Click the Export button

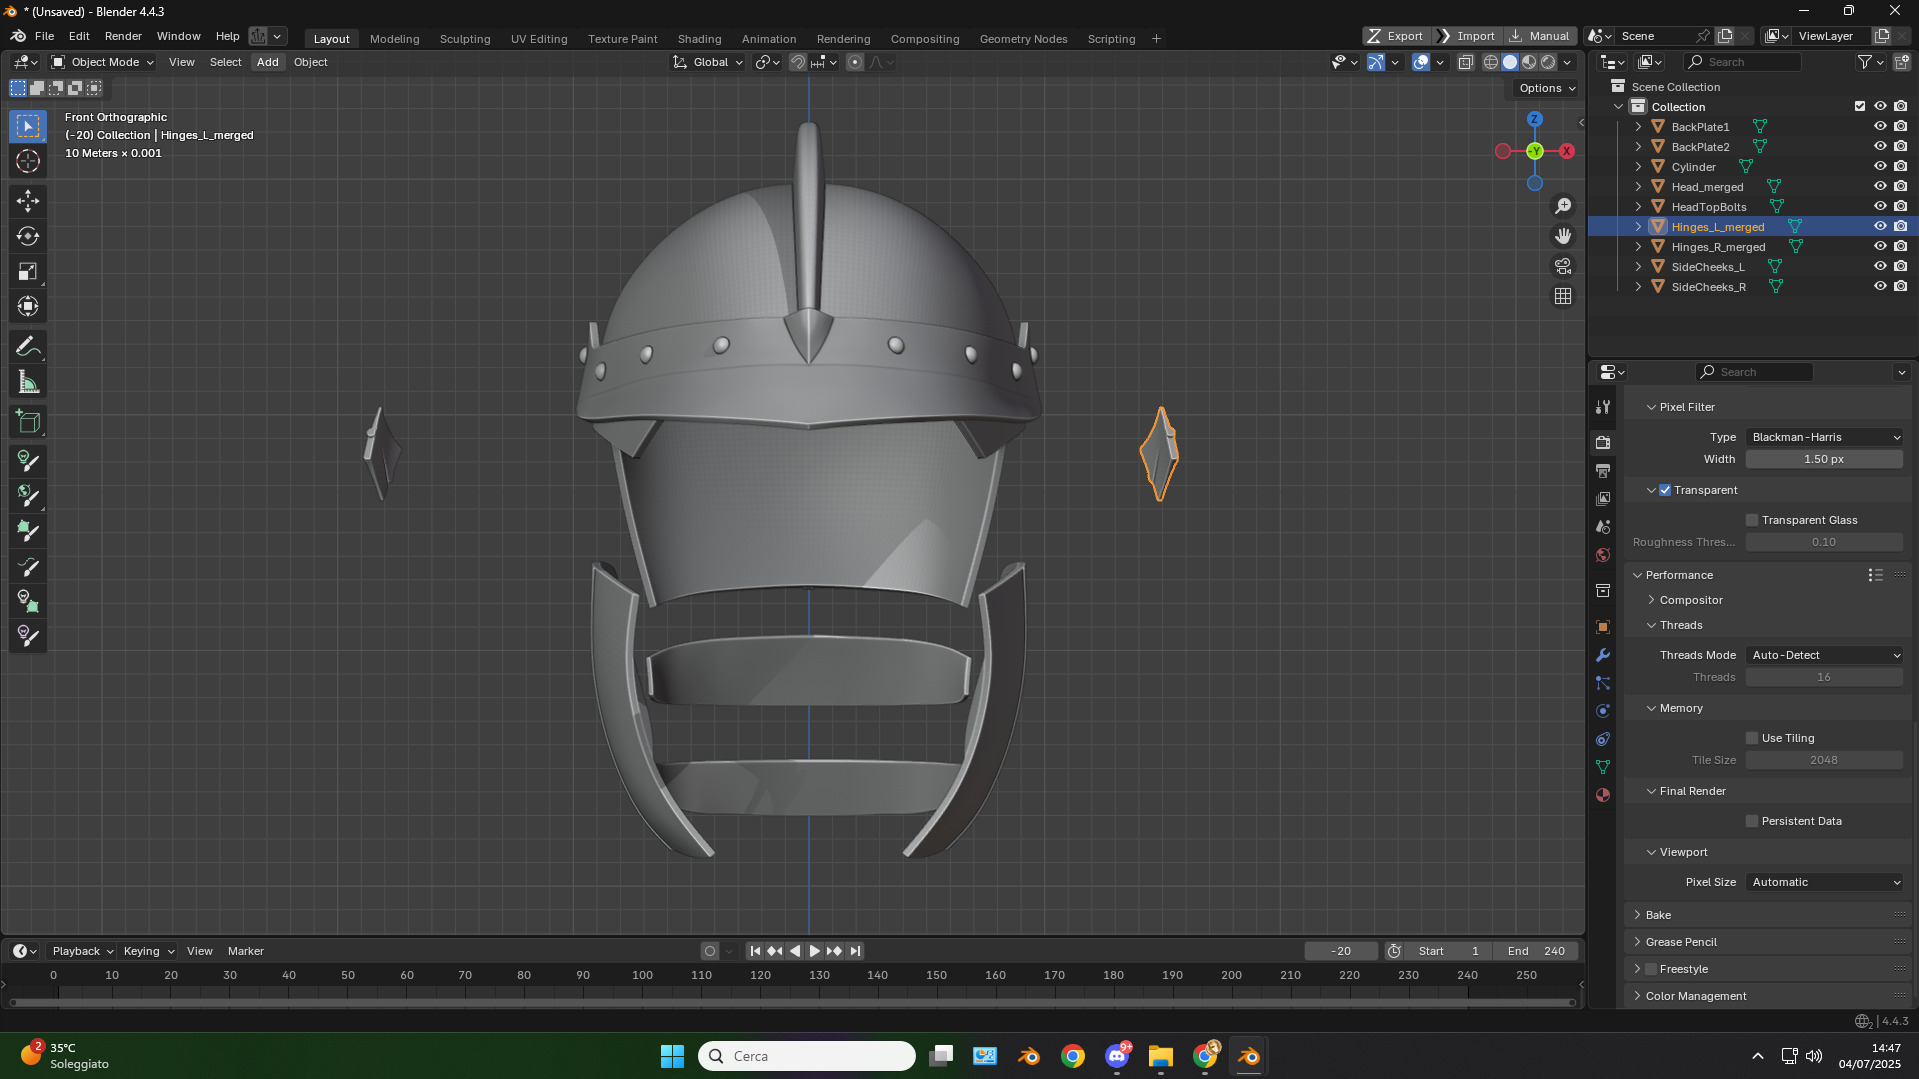(x=1396, y=36)
